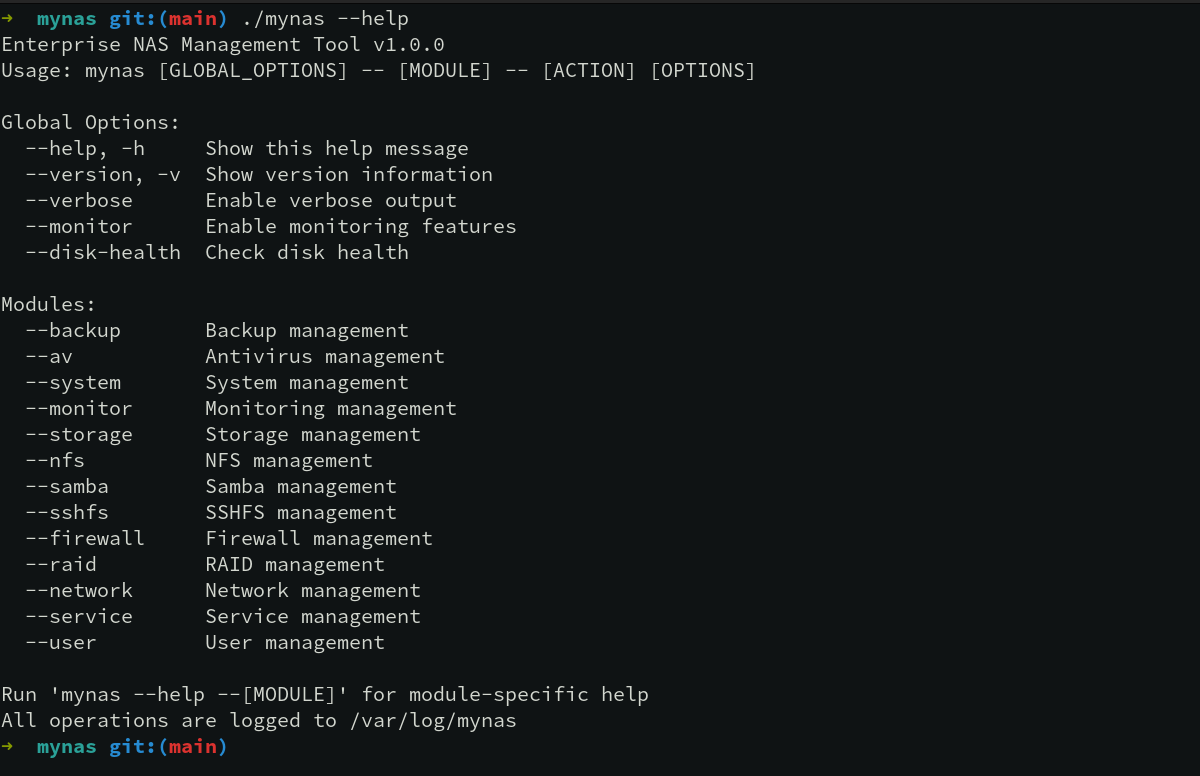The image size is (1200, 776).
Task: Select the --av antivirus module flag
Action: click(49, 357)
